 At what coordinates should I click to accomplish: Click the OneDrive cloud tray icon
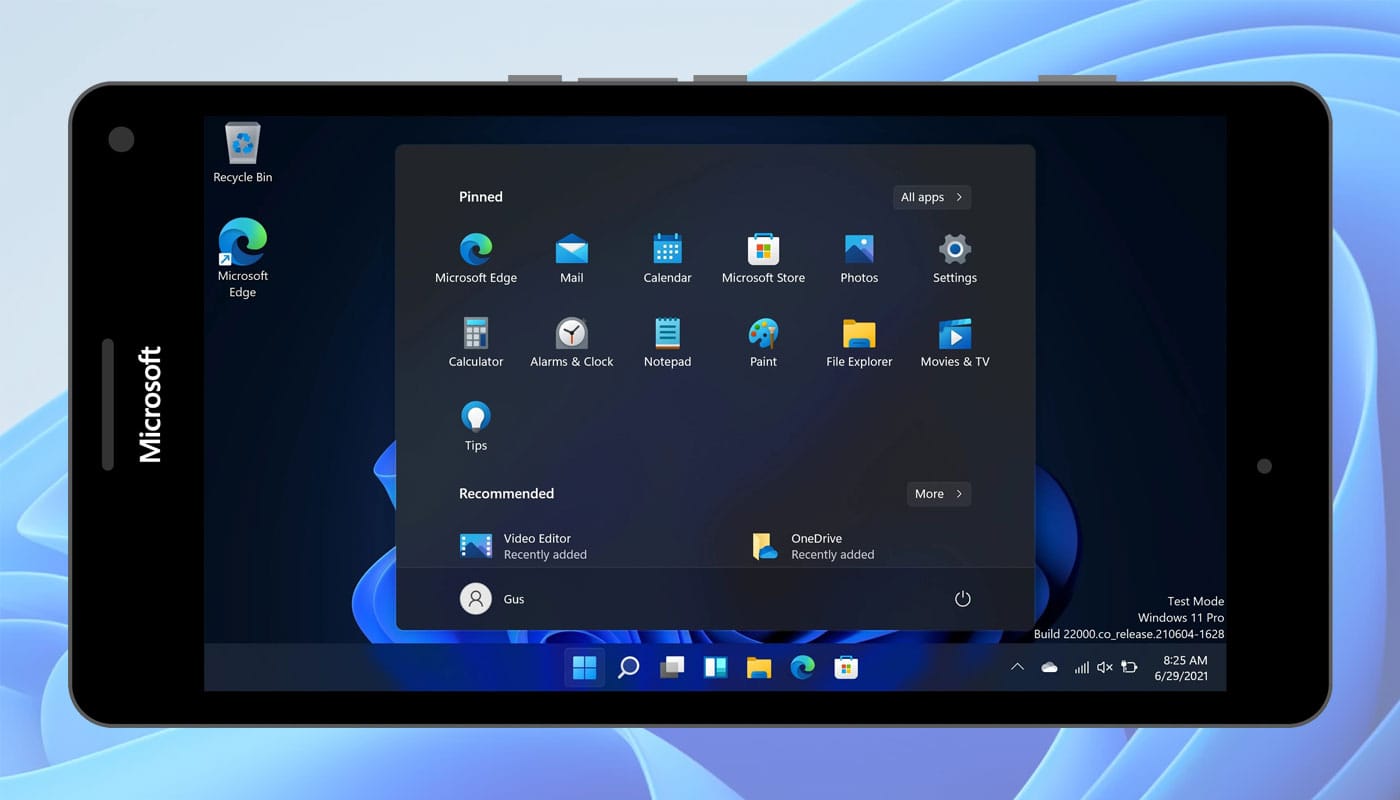(x=1049, y=667)
